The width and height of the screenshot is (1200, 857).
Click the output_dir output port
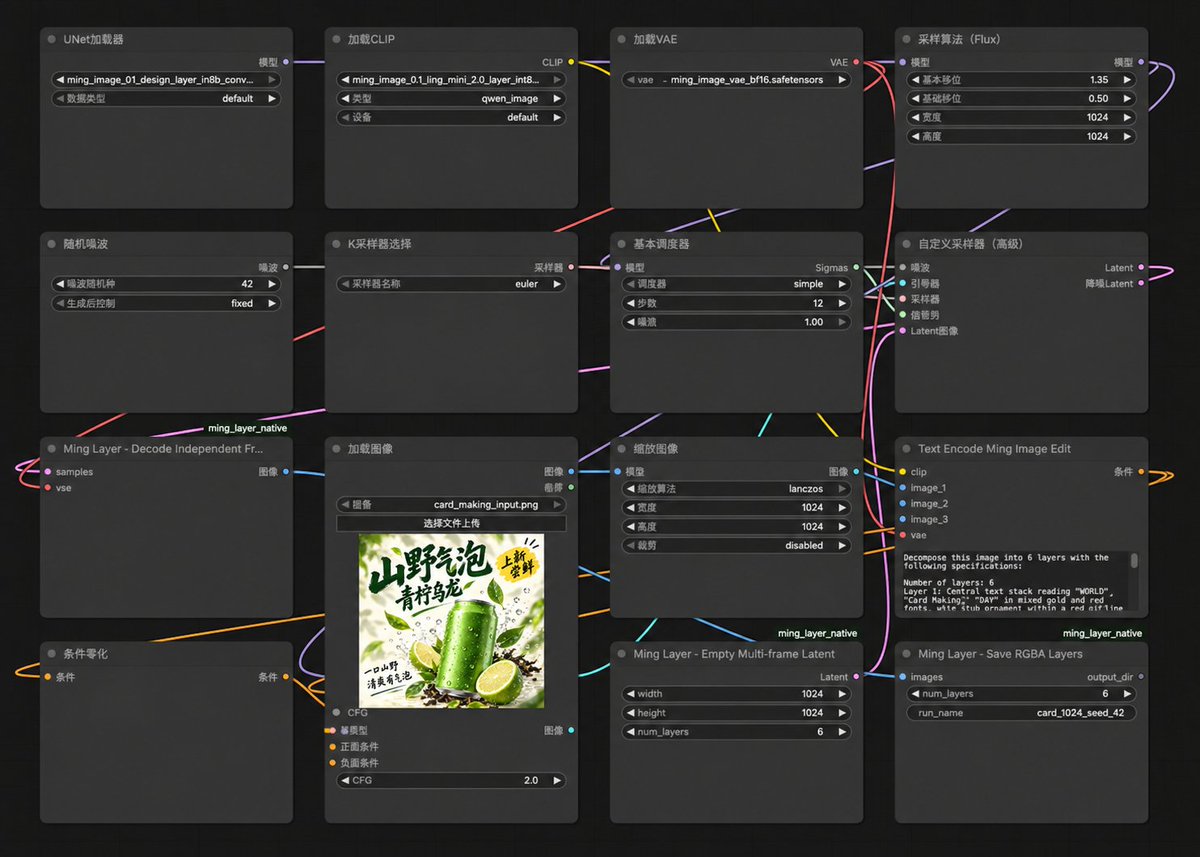(1142, 677)
